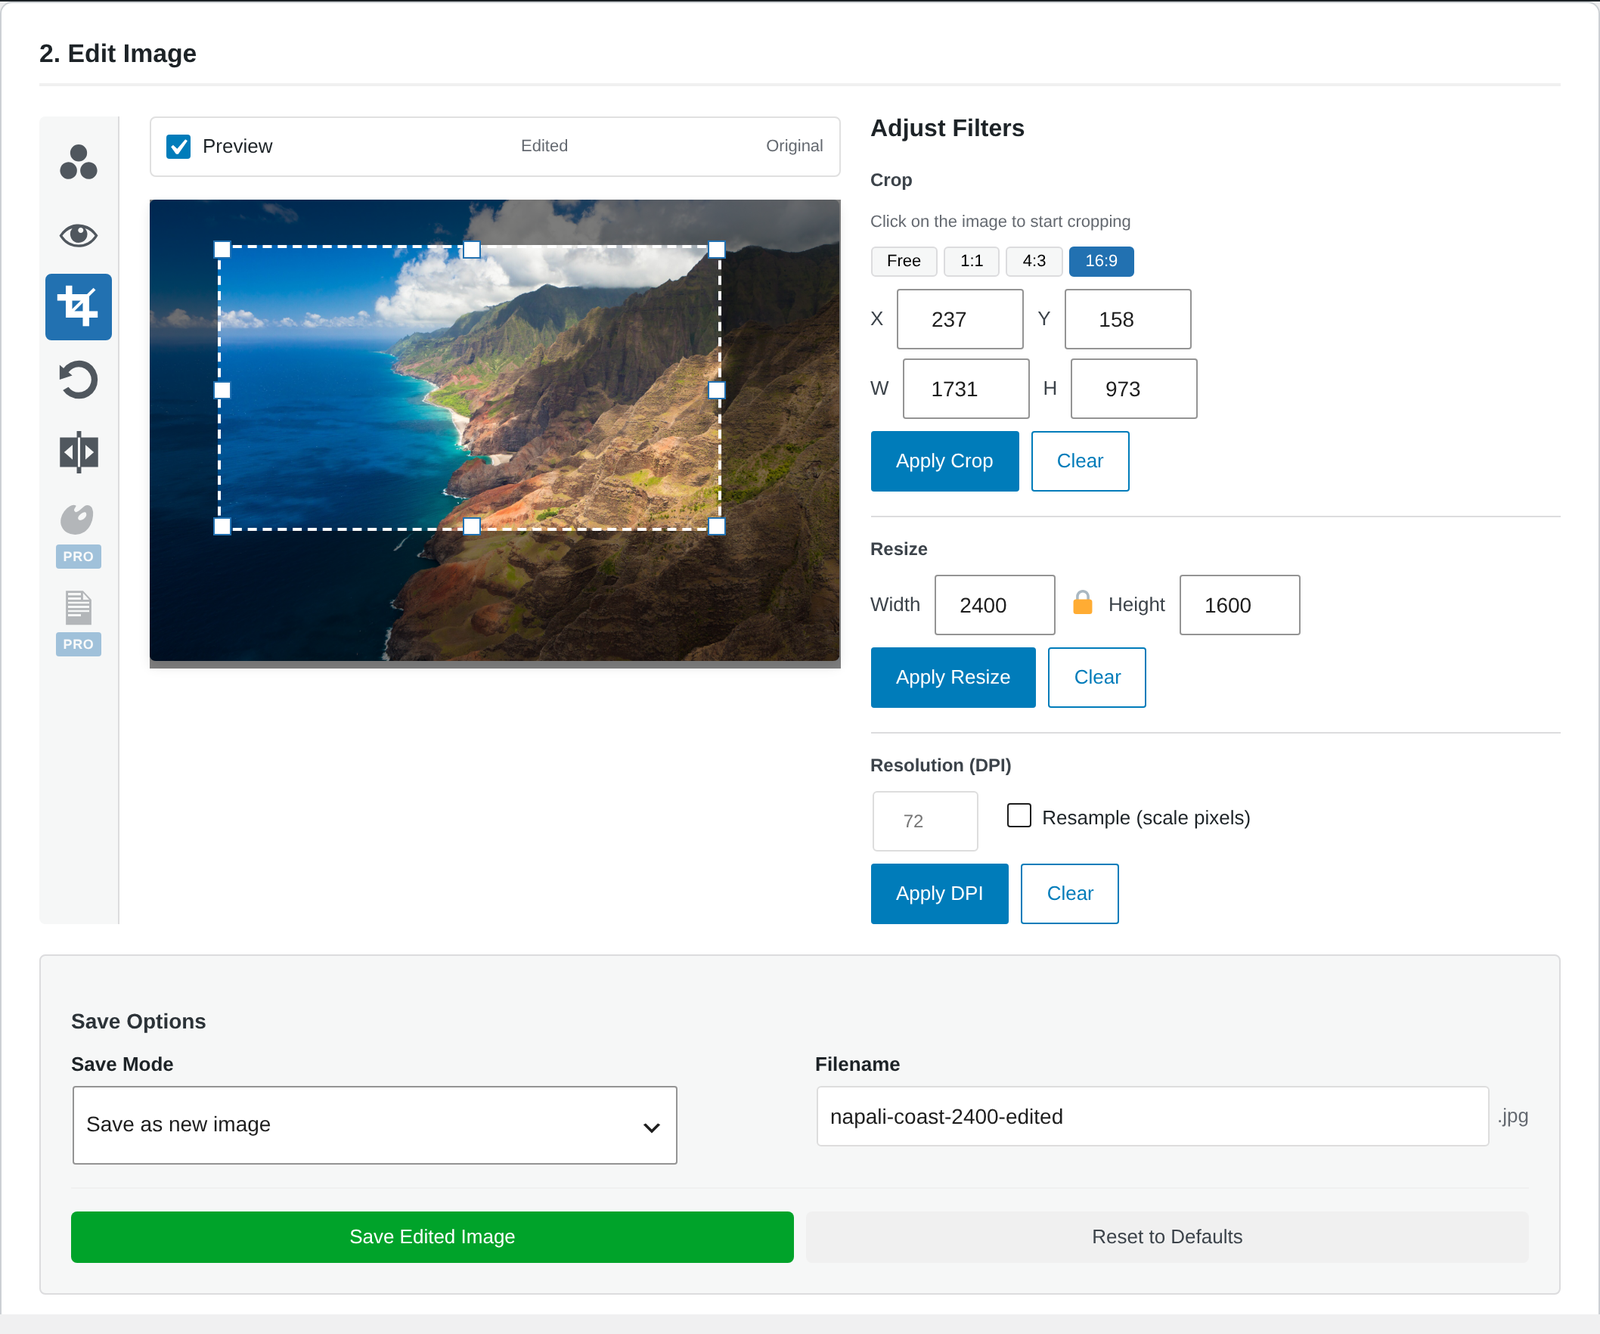Image resolution: width=1600 pixels, height=1334 pixels.
Task: Toggle the Preview checkbox
Action: 178,146
